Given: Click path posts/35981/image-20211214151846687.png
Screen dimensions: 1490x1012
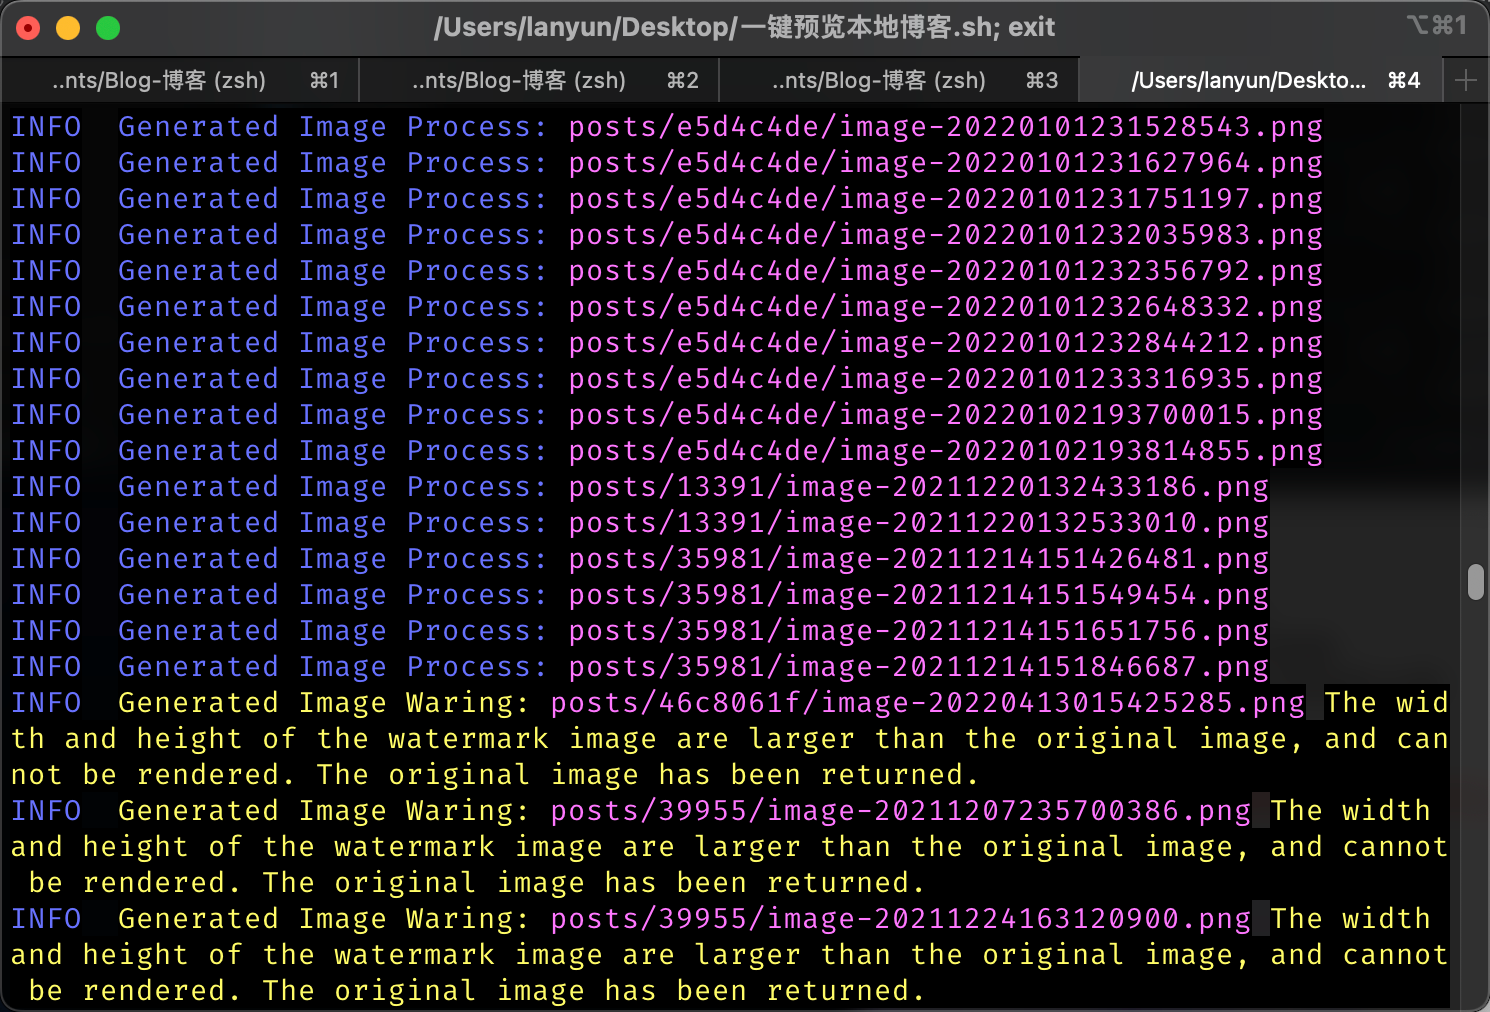Looking at the screenshot, I should [x=919, y=667].
